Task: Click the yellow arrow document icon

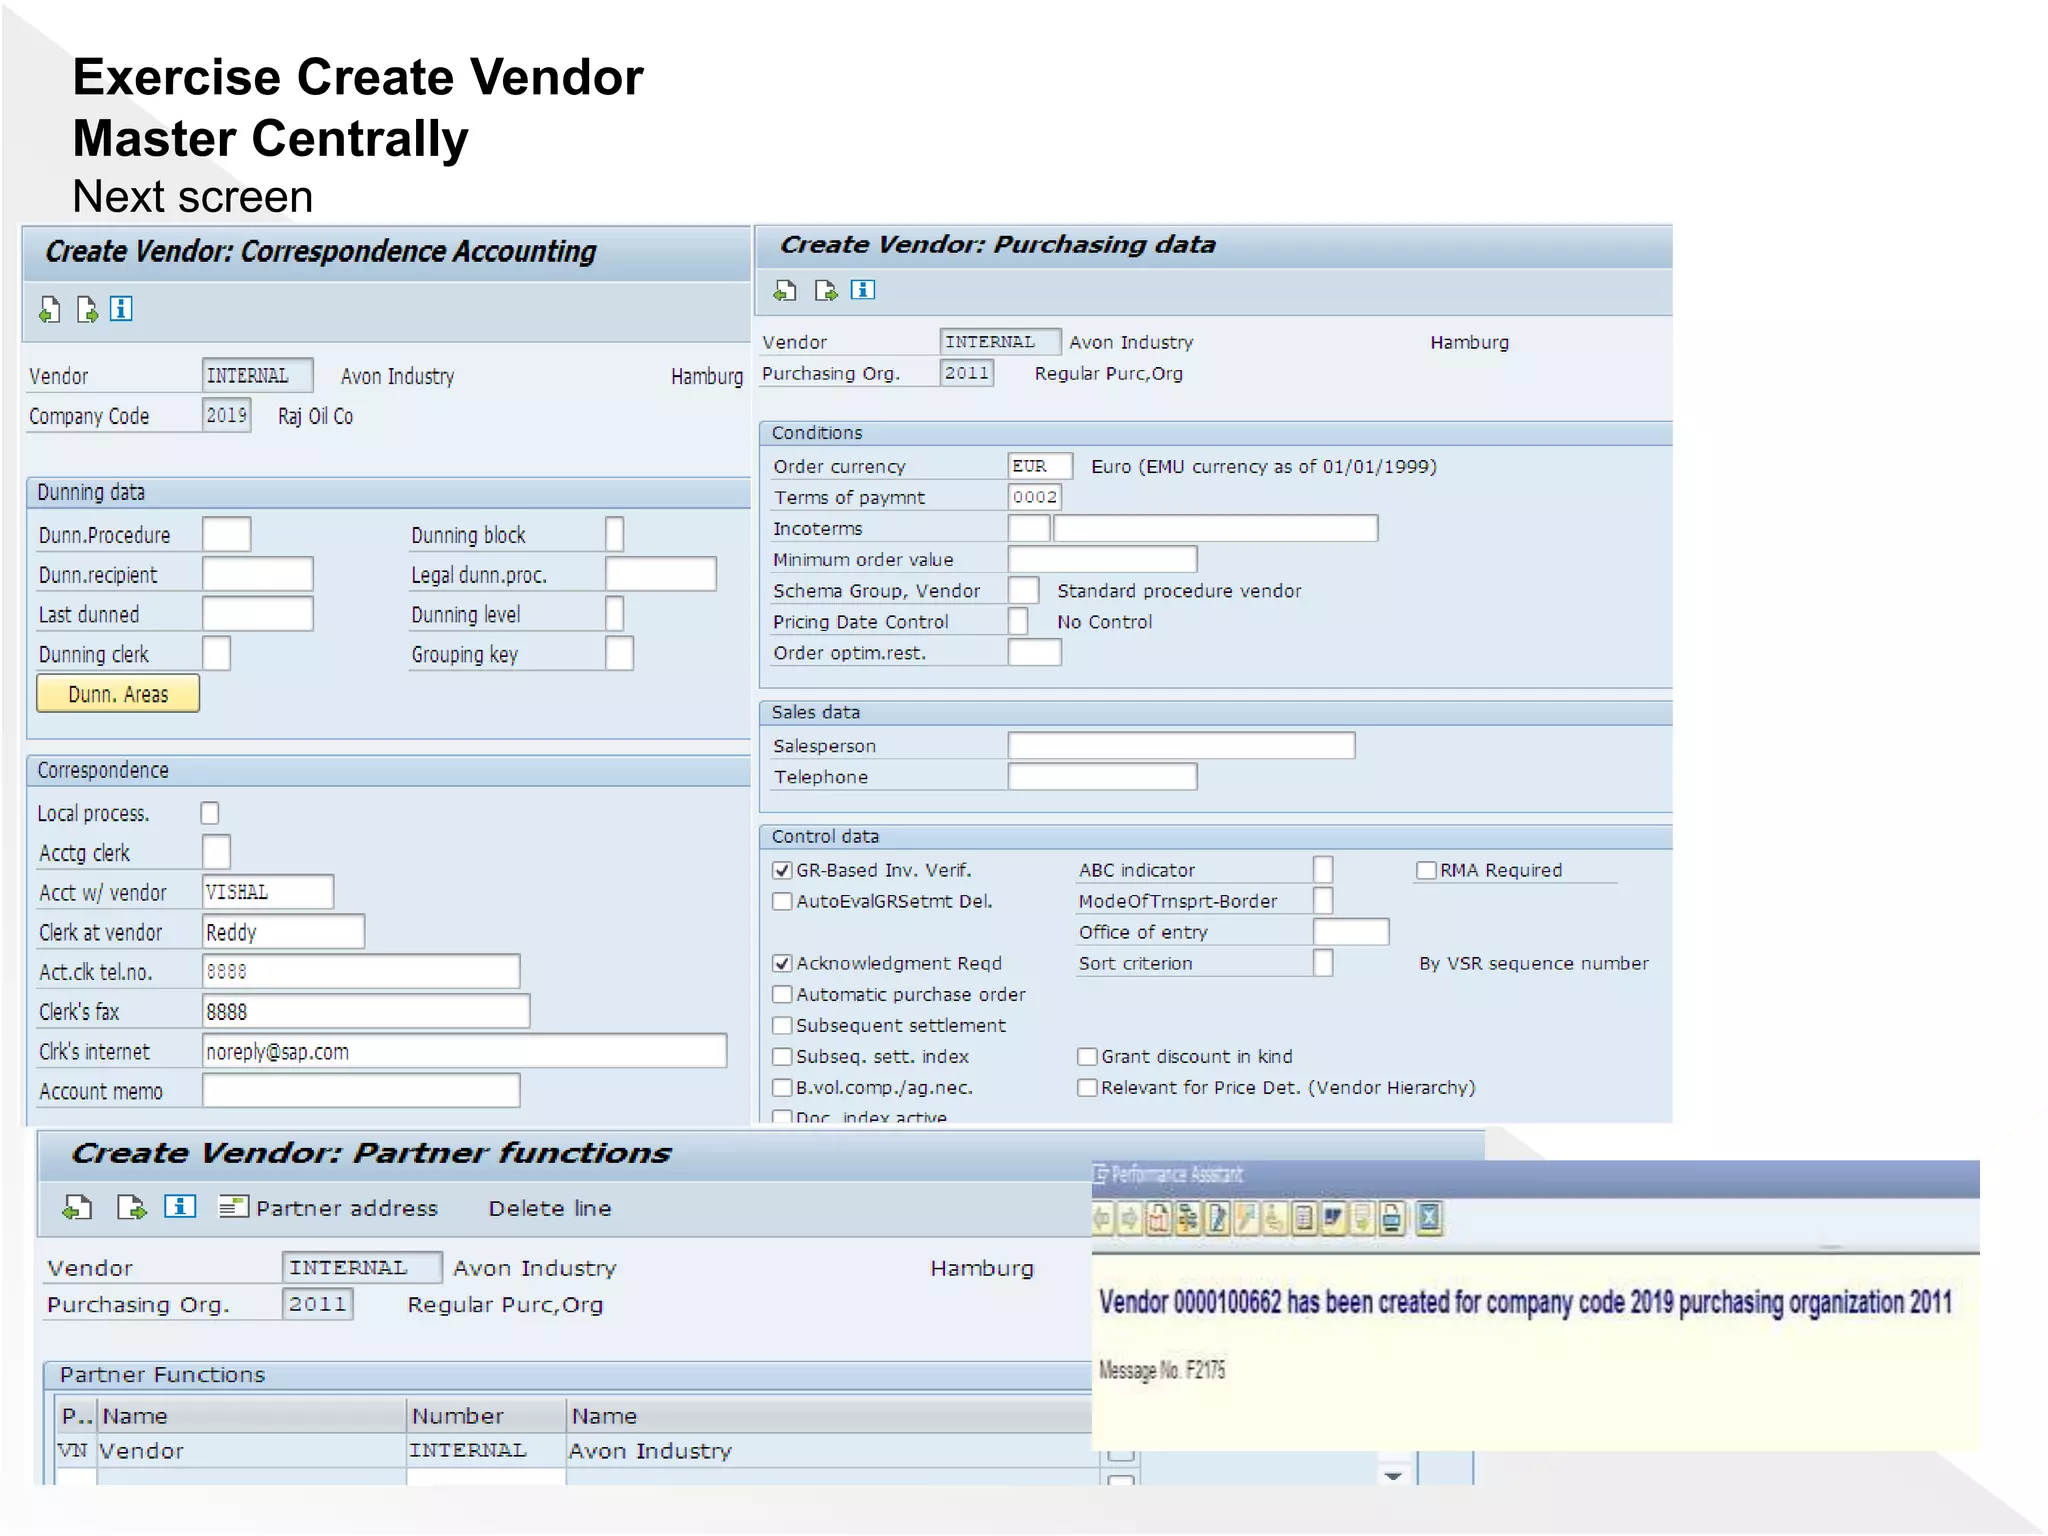Action: click(1362, 1219)
